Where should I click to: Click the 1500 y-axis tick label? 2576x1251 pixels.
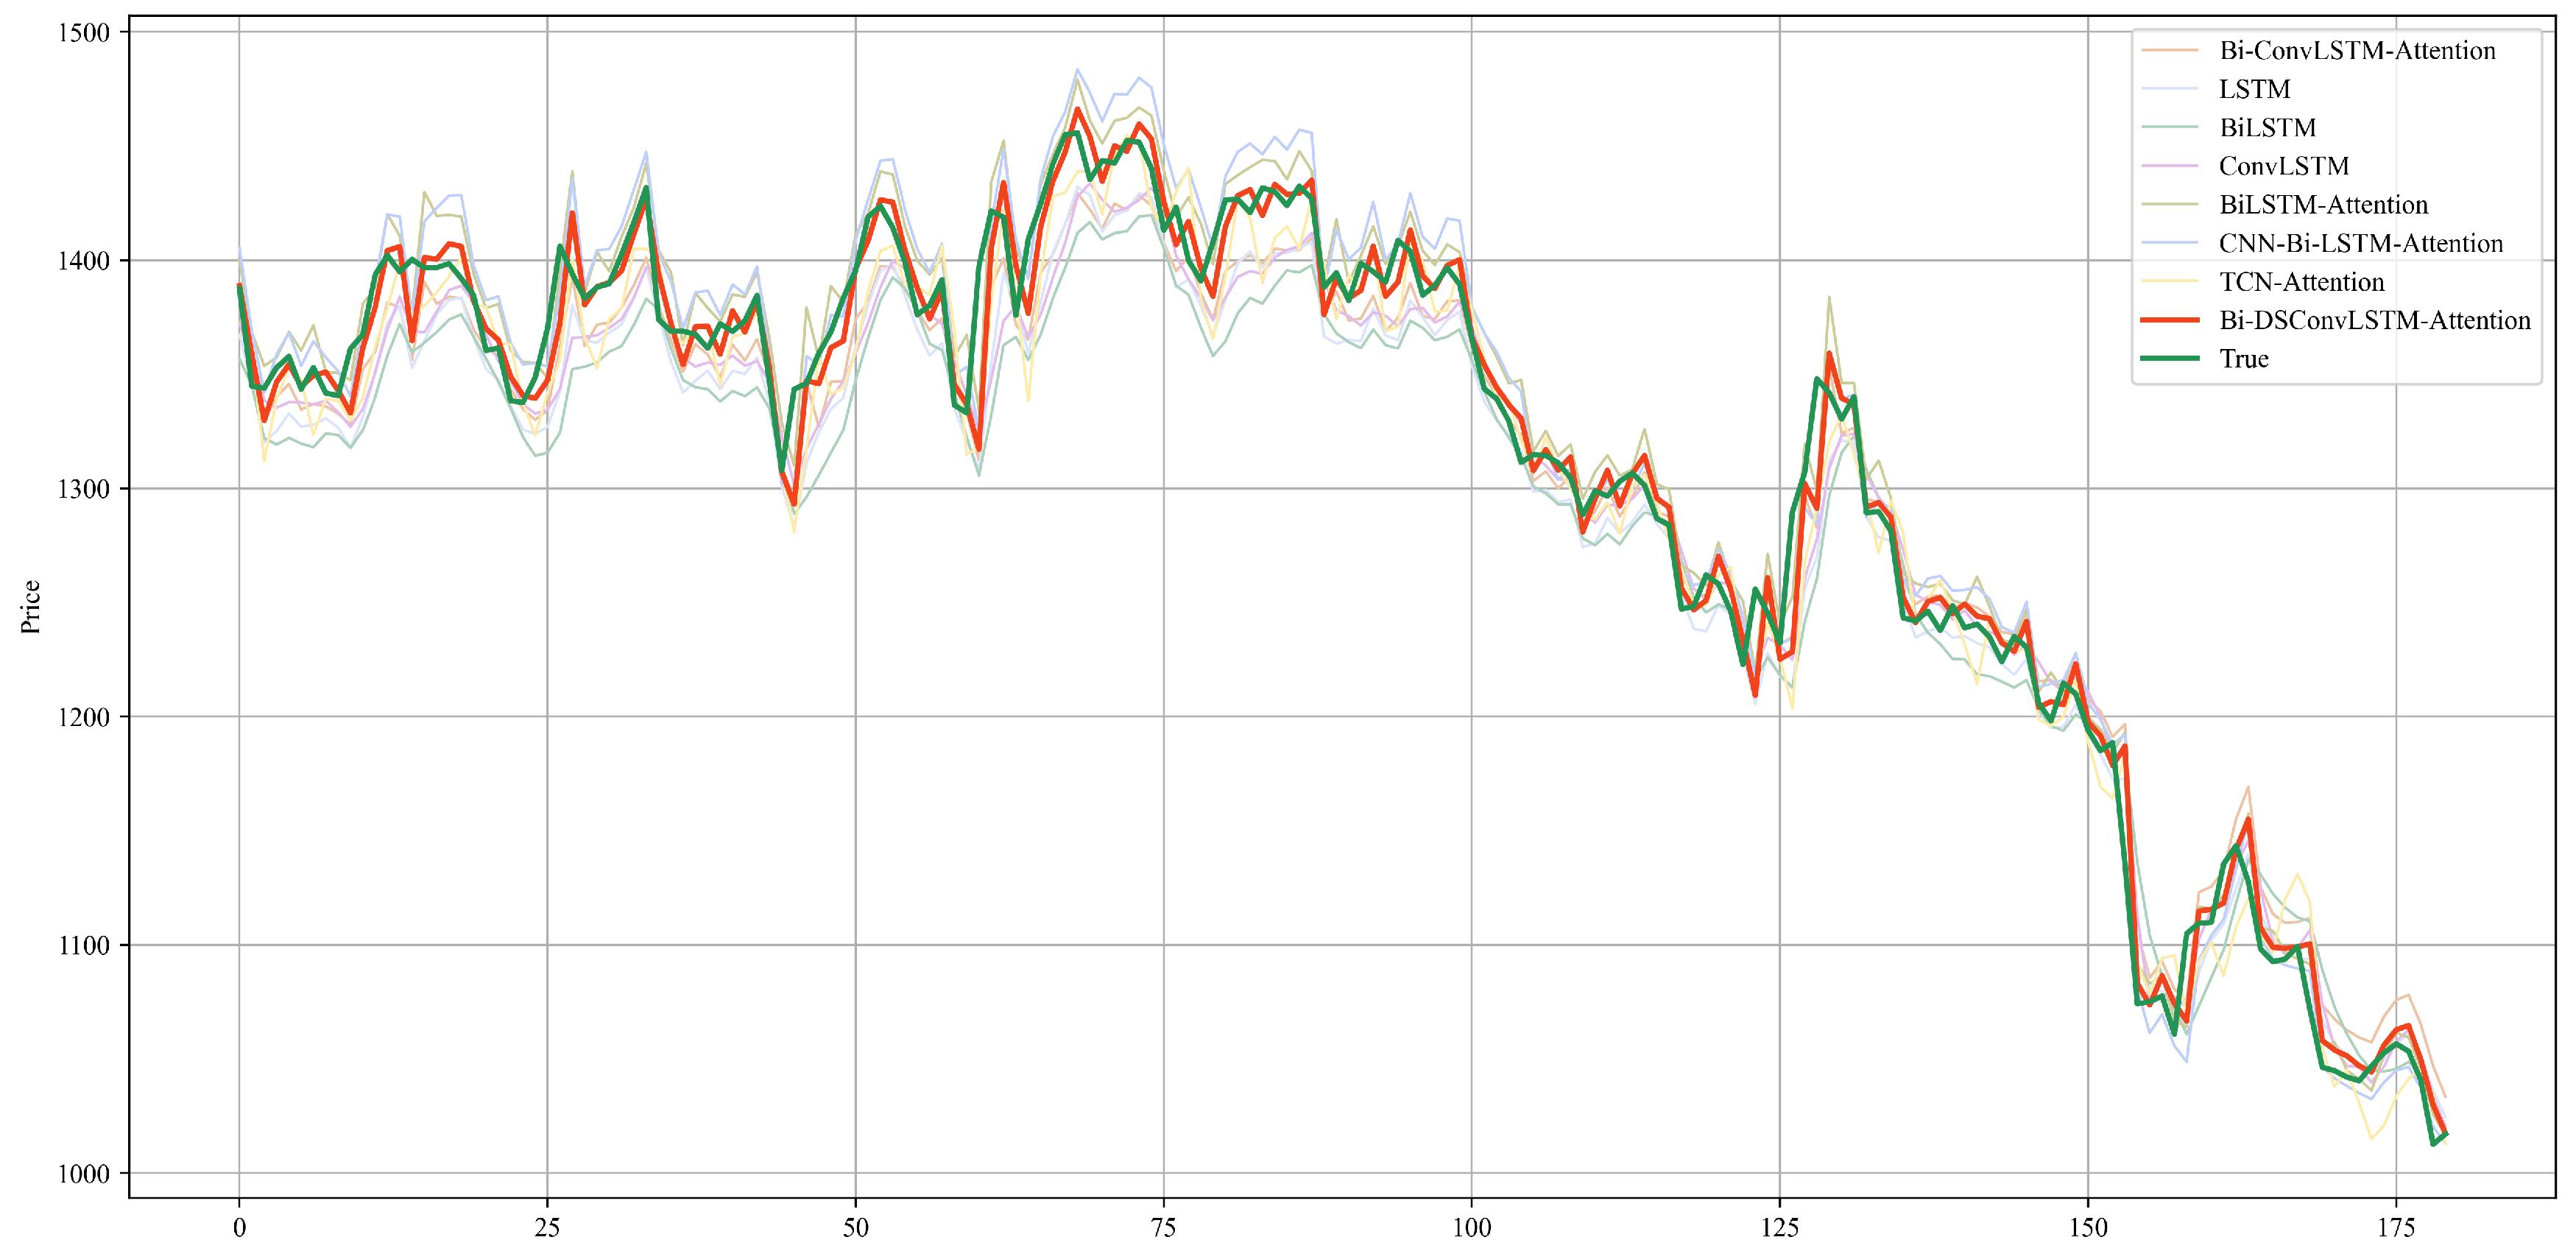83,32
